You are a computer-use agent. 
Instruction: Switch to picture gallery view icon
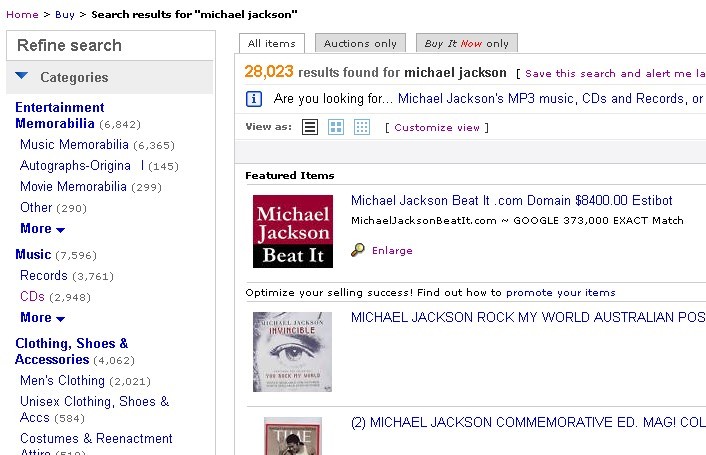(x=336, y=127)
